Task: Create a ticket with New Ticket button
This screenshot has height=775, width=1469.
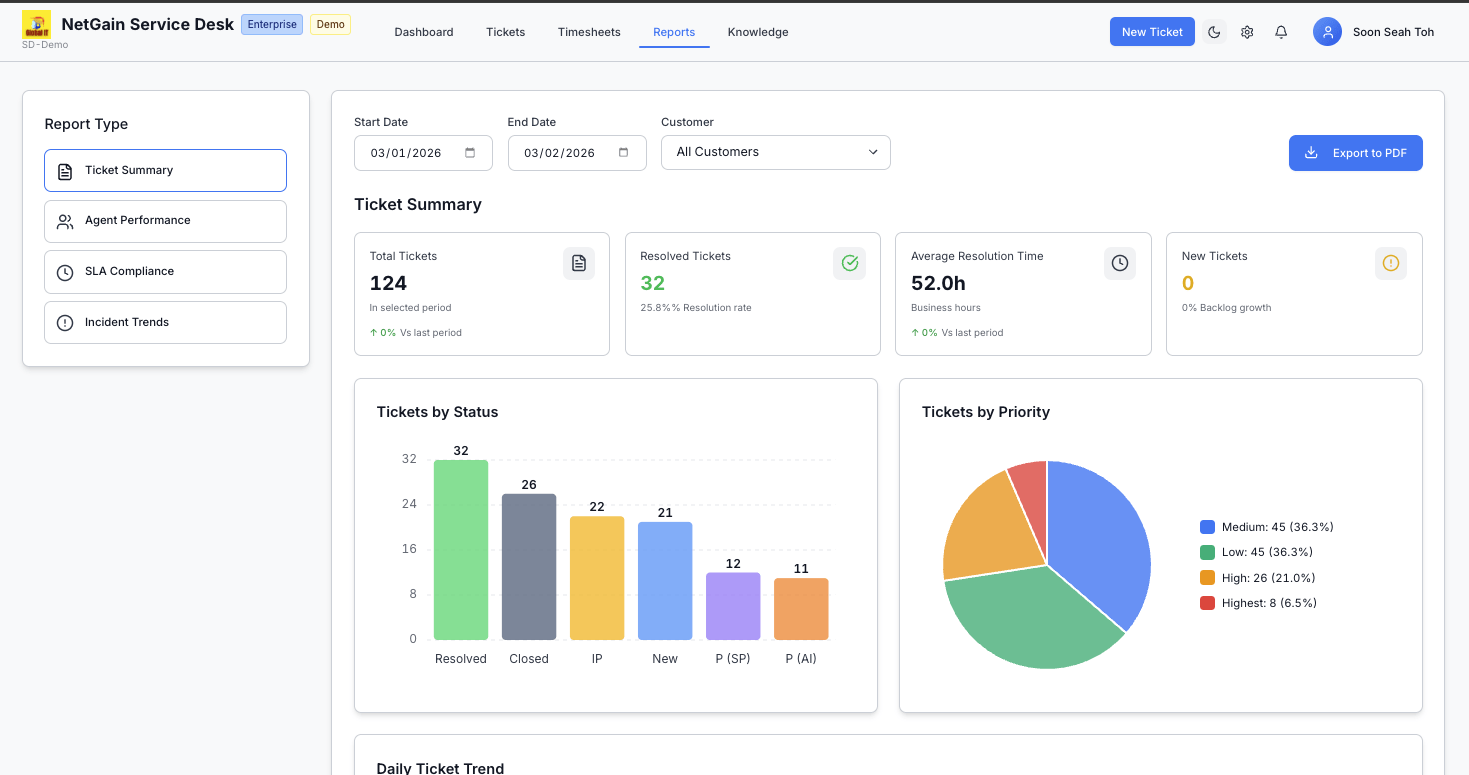Action: tap(1152, 32)
